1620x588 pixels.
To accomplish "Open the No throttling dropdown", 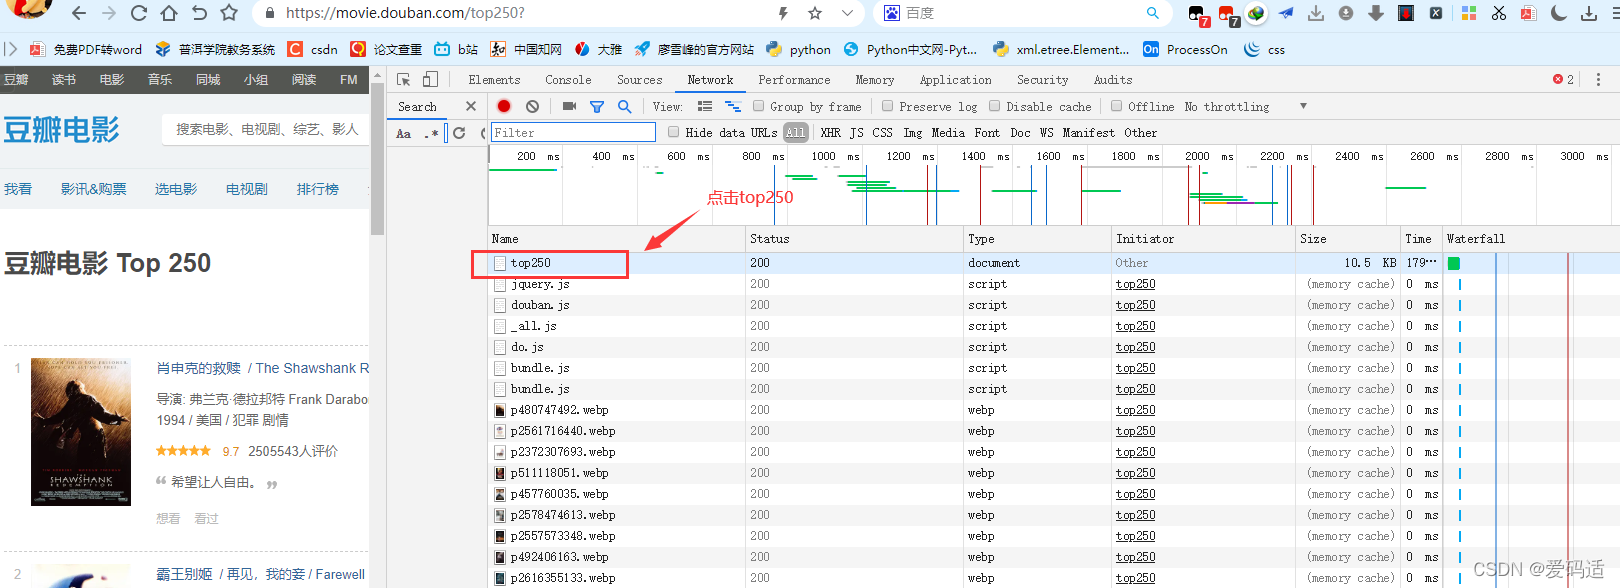I will point(1246,106).
